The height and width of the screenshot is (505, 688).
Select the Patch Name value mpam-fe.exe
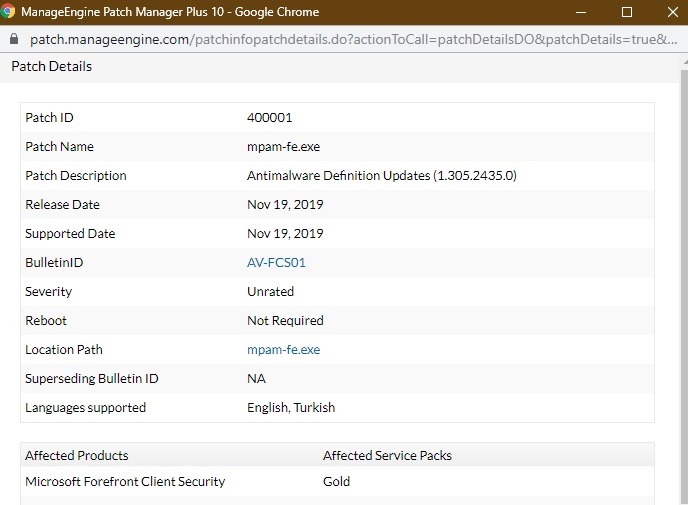(283, 147)
